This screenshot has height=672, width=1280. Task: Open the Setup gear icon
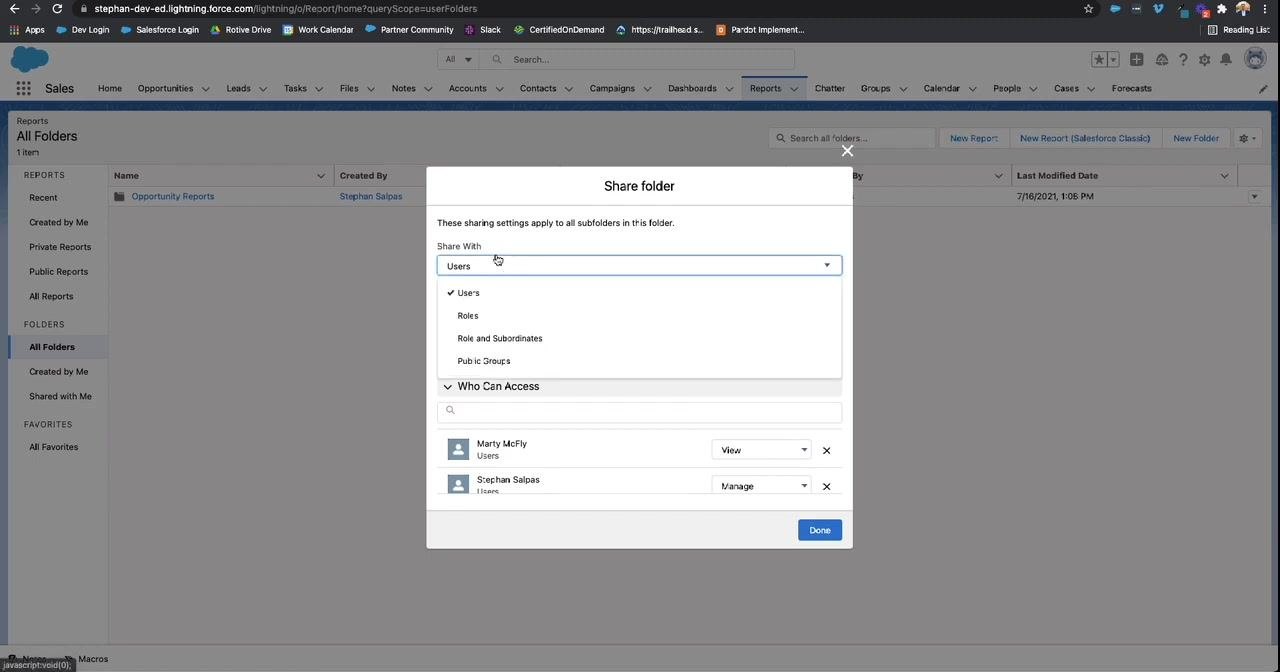tap(1205, 60)
